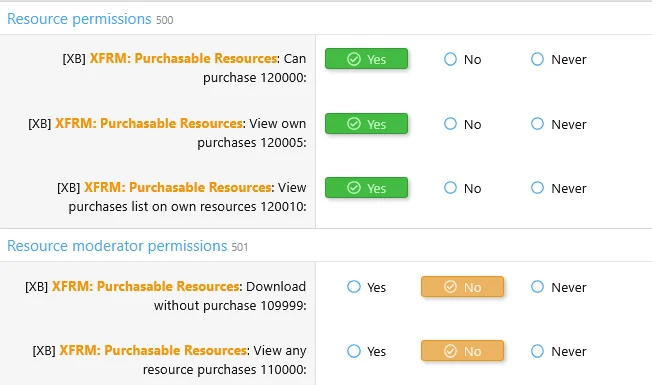Click Yes for View own purchases 120005
Image resolution: width=652 pixels, height=385 pixels.
pyautogui.click(x=366, y=124)
